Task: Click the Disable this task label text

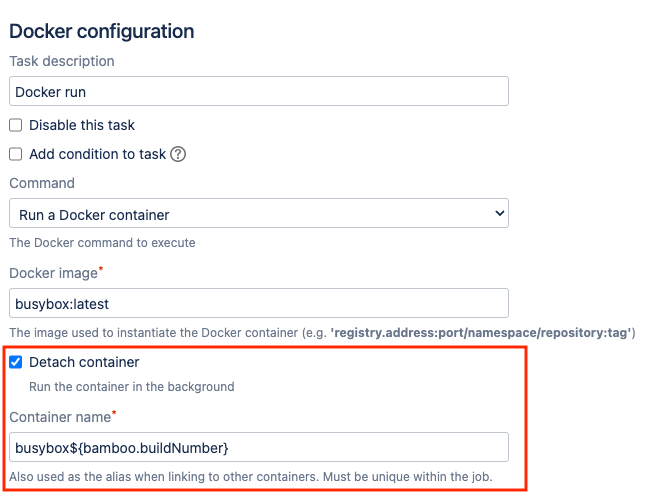Action: click(82, 125)
